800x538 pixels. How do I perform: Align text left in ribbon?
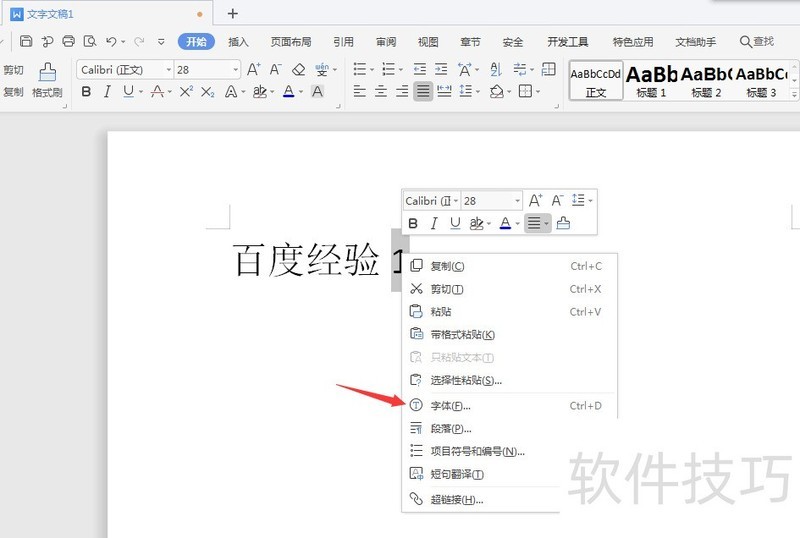click(x=360, y=91)
